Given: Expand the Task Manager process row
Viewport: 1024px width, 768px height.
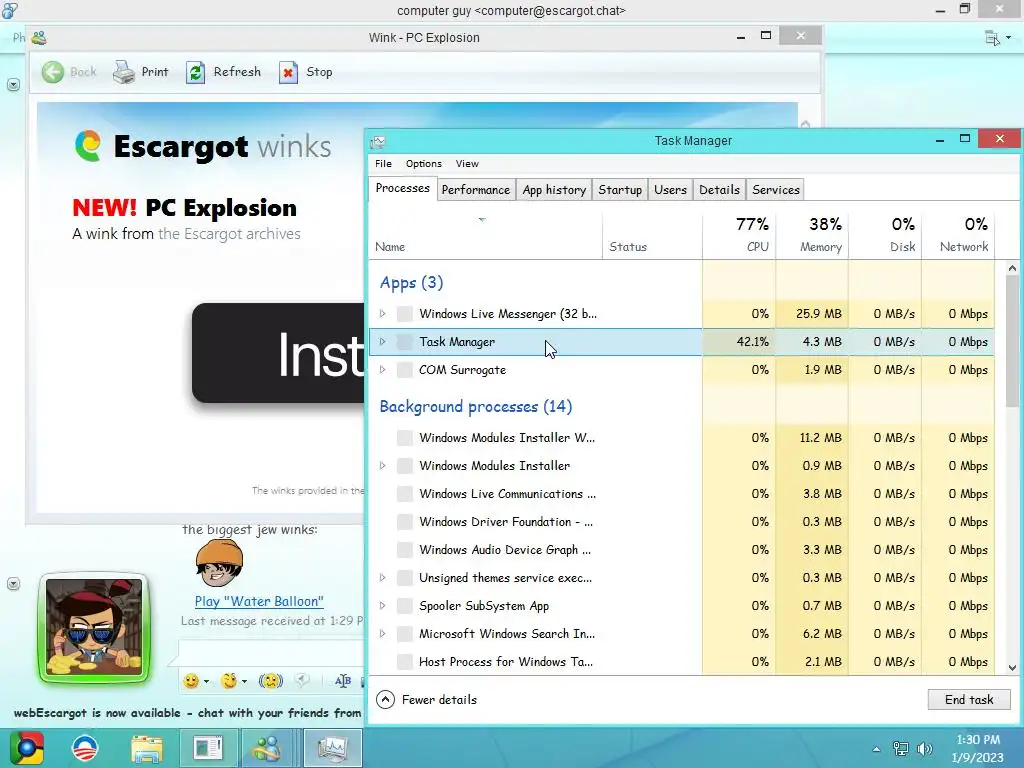Looking at the screenshot, I should click(x=383, y=342).
